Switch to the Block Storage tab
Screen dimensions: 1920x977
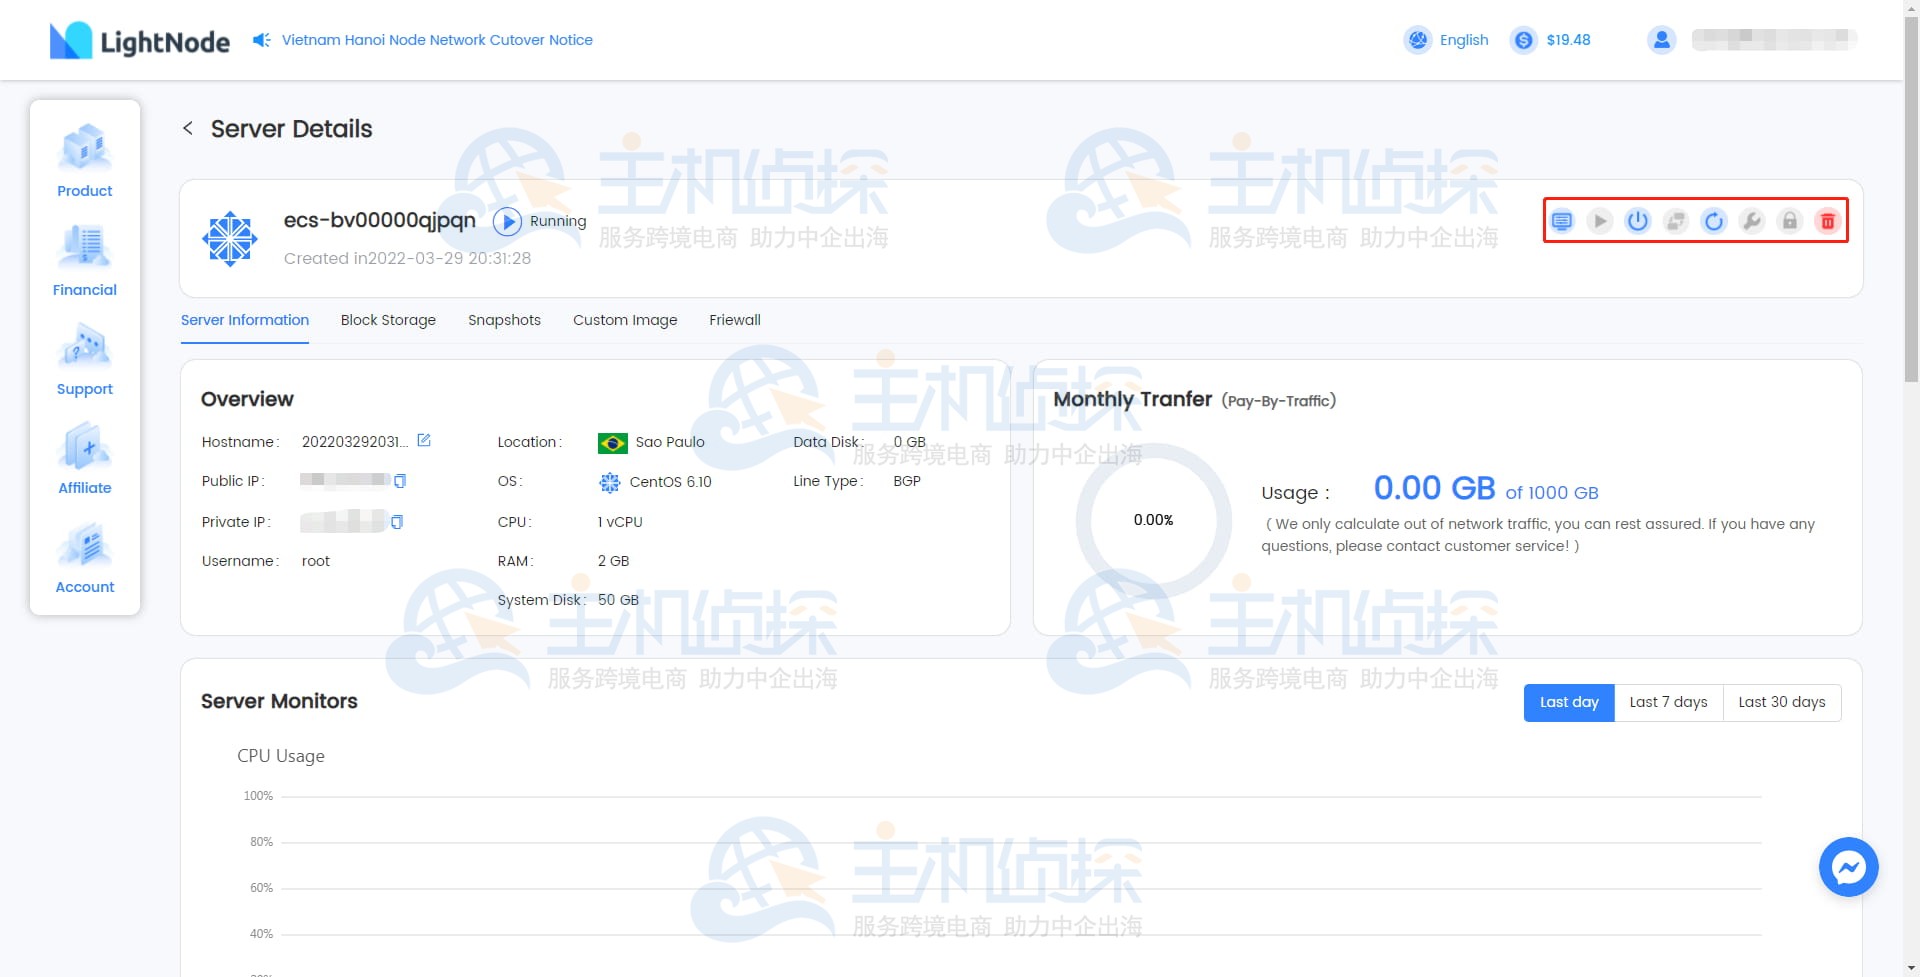click(388, 320)
